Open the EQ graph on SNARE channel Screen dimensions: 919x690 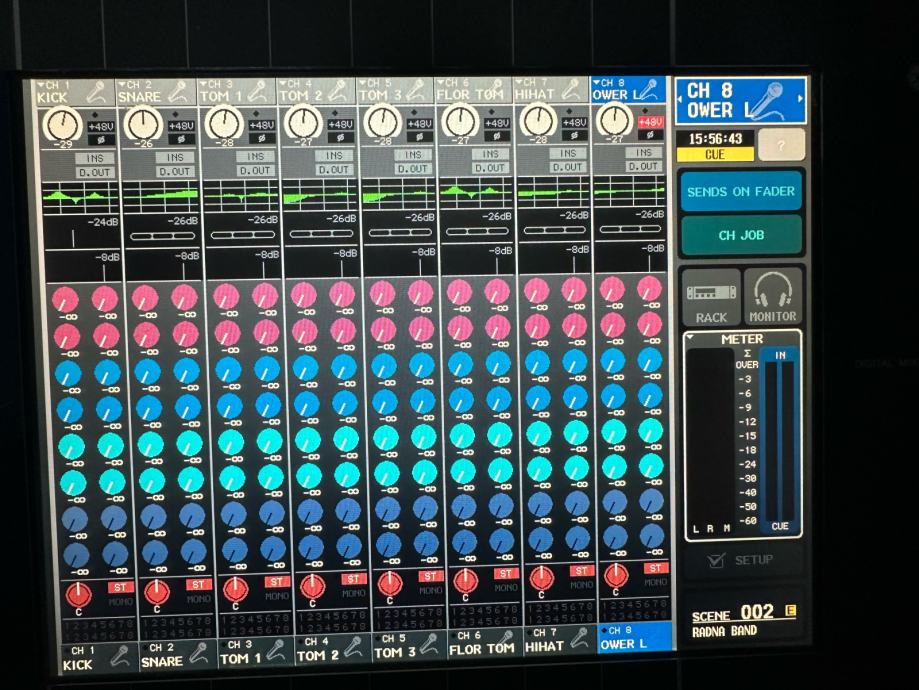pos(163,195)
